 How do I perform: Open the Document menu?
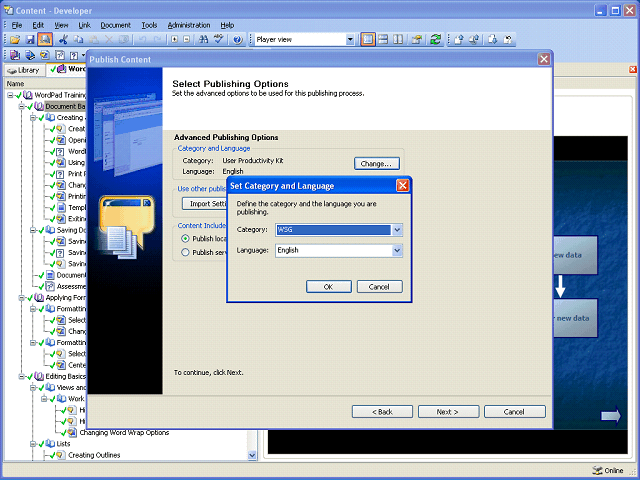[116, 25]
